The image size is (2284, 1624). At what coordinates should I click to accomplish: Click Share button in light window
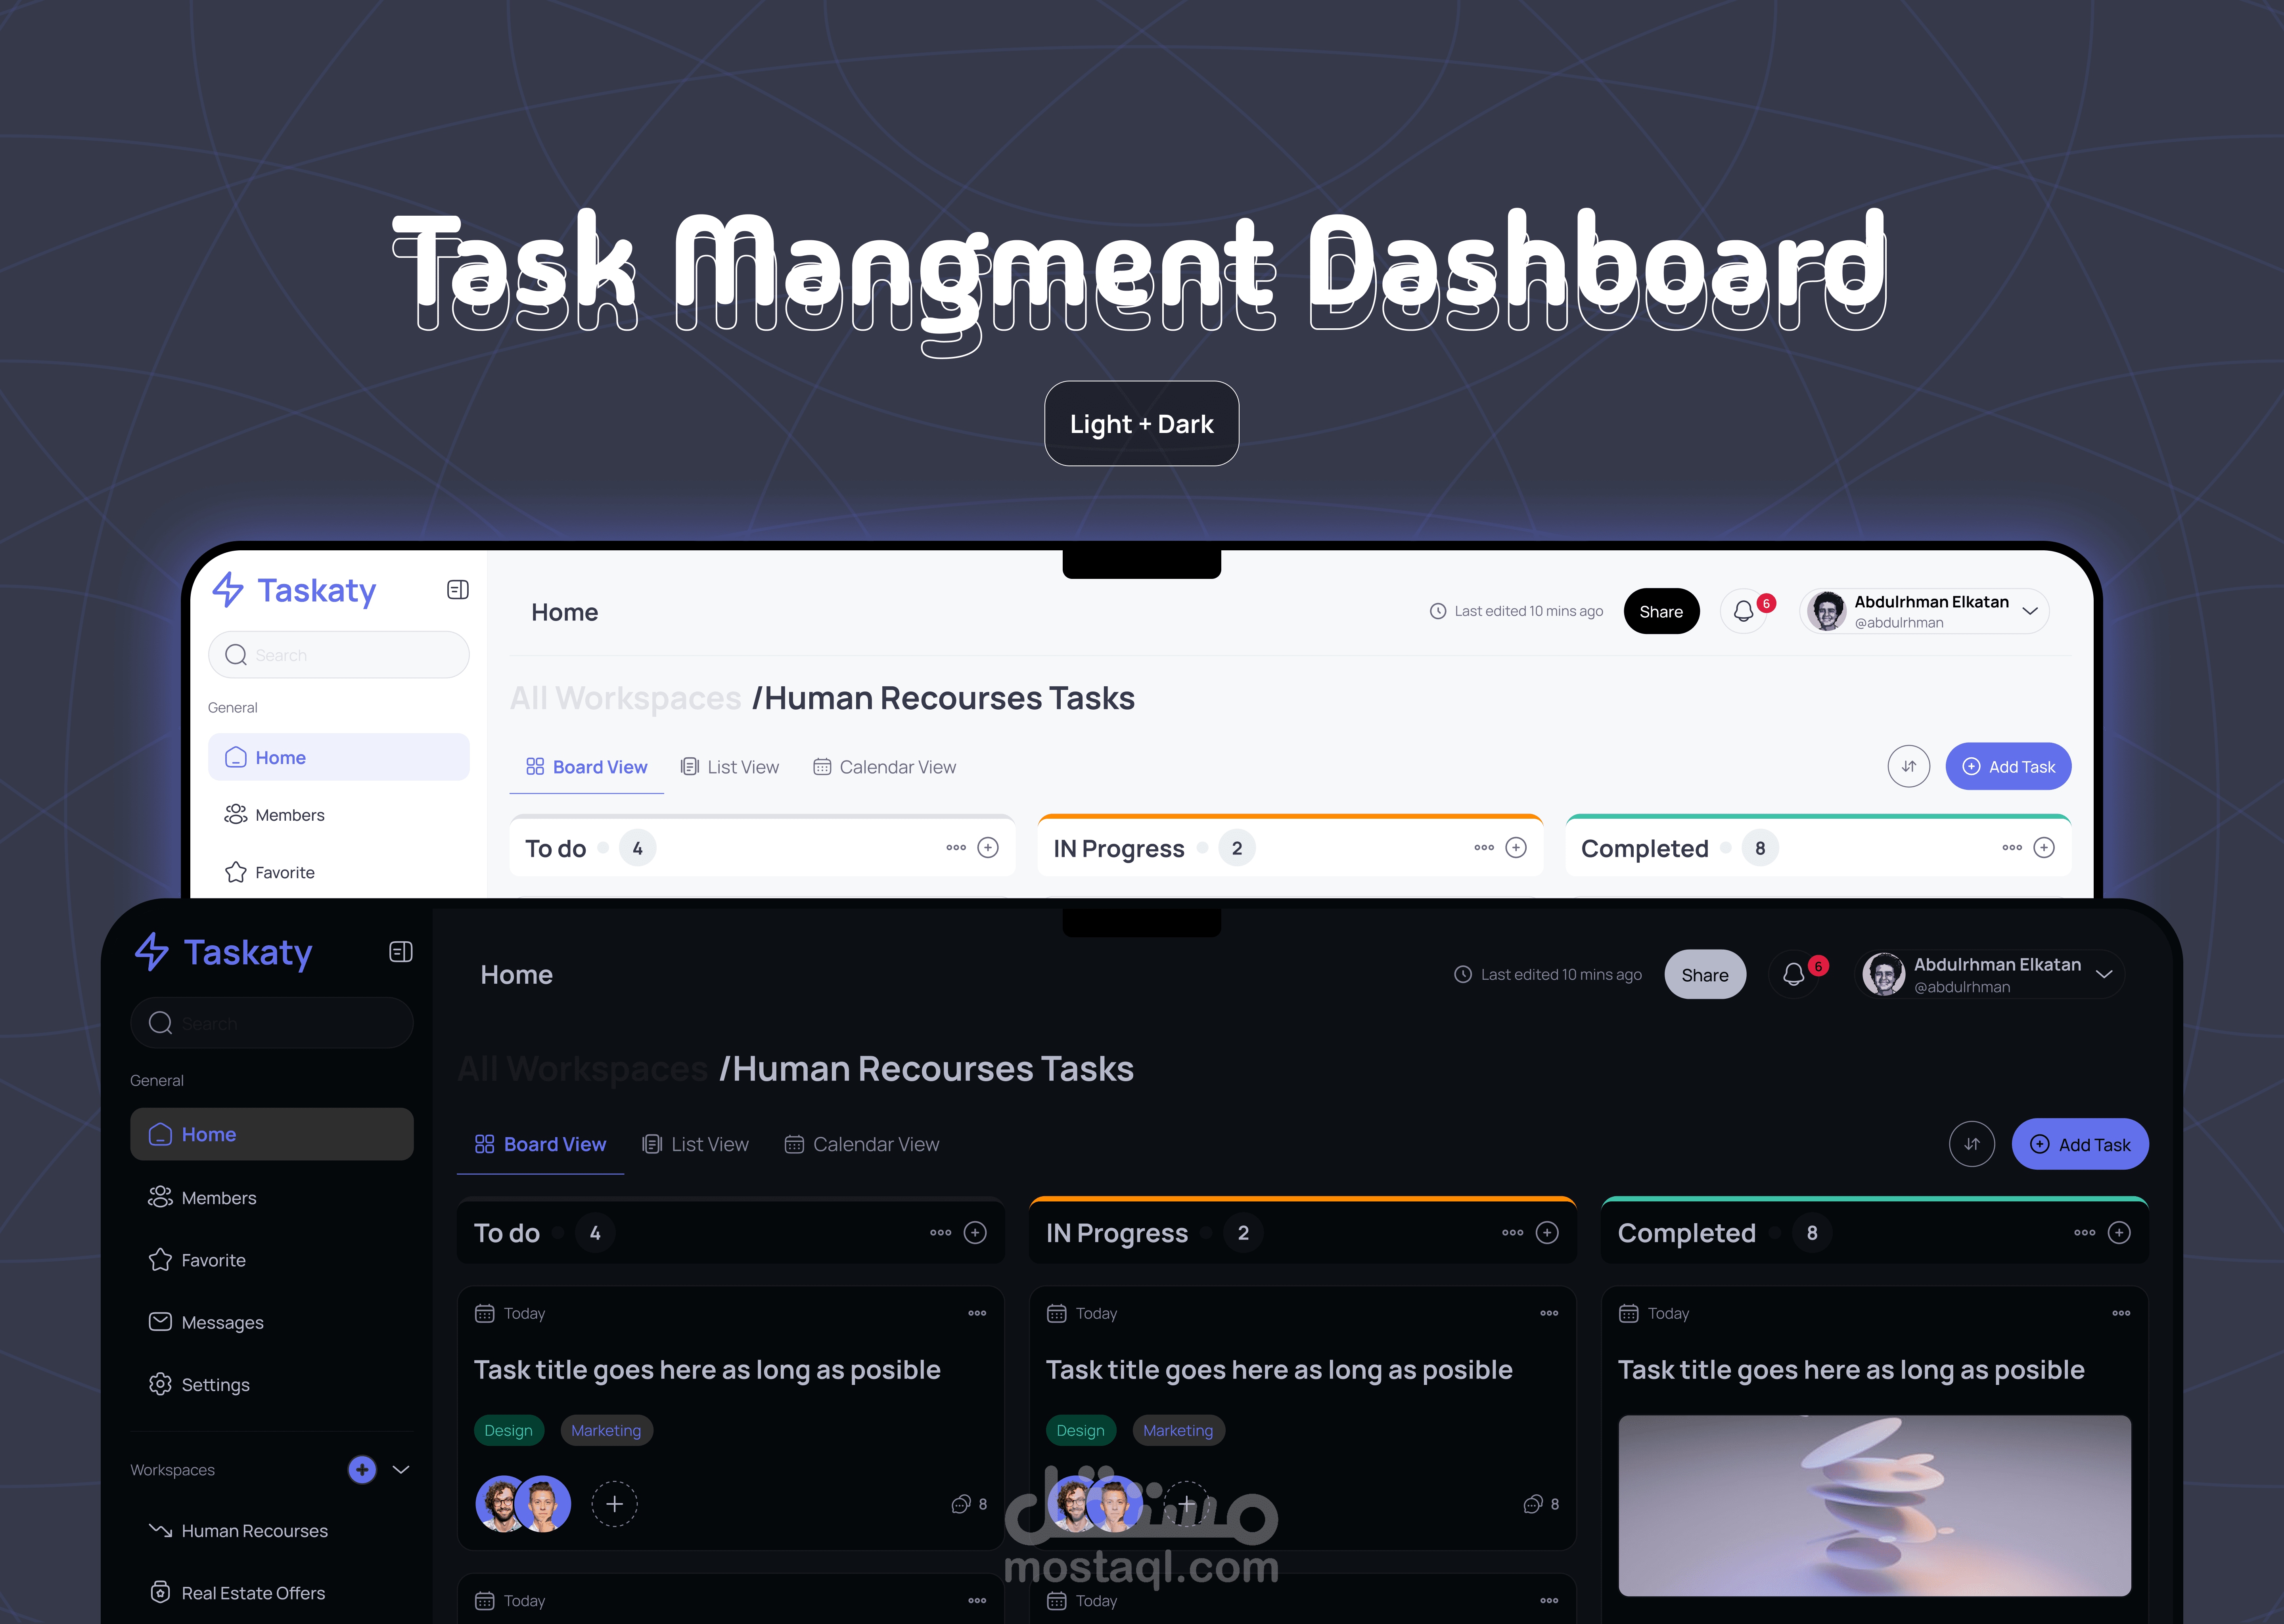click(1661, 611)
